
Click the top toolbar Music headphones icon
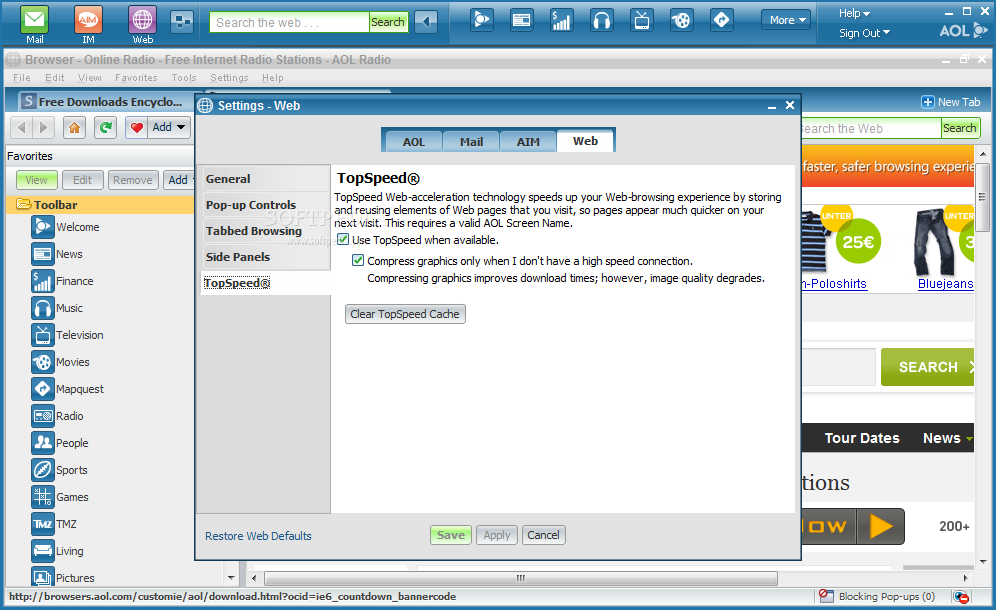pos(602,20)
